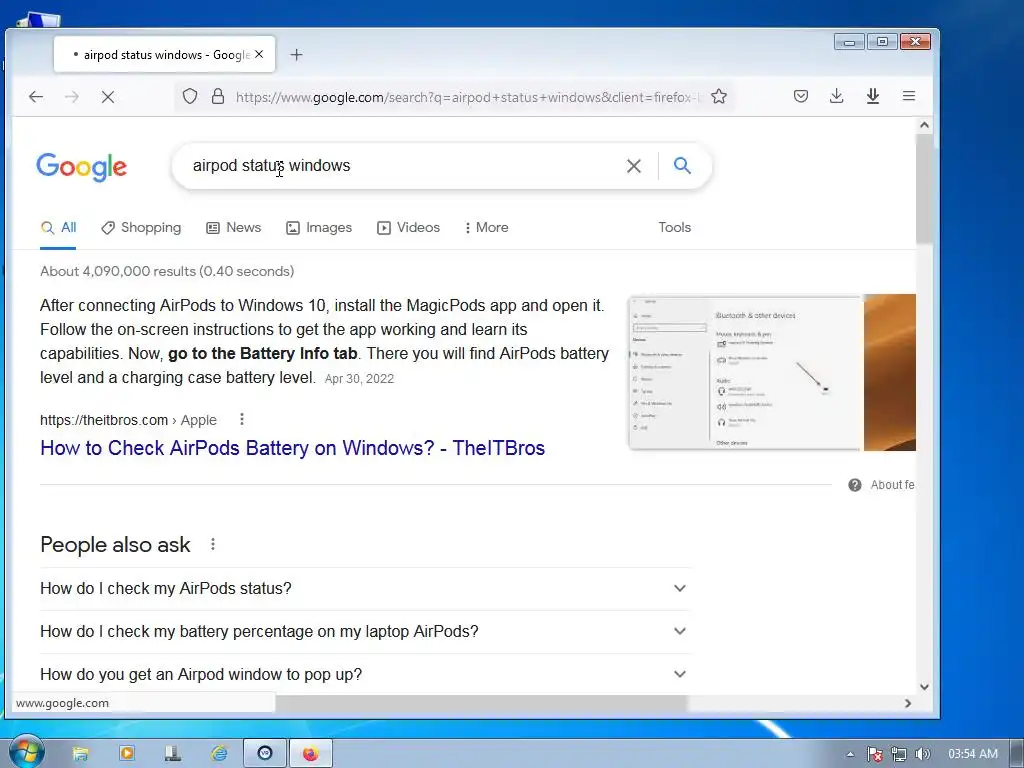
Task: Switch to the Images tab
Action: pos(319,227)
